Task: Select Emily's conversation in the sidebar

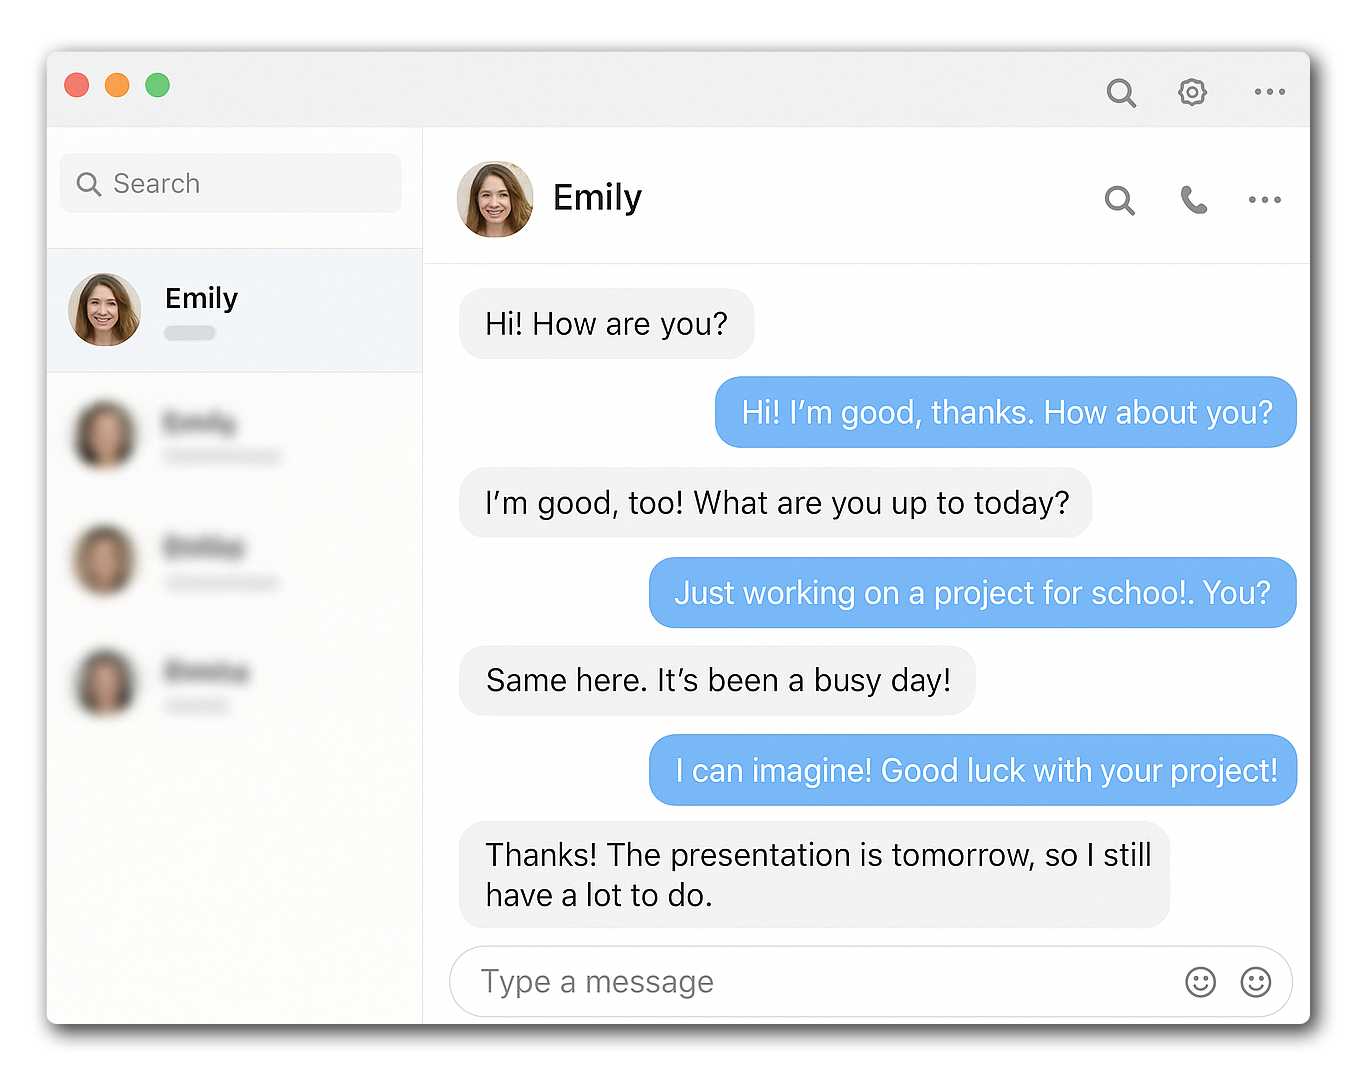Action: pyautogui.click(x=234, y=310)
